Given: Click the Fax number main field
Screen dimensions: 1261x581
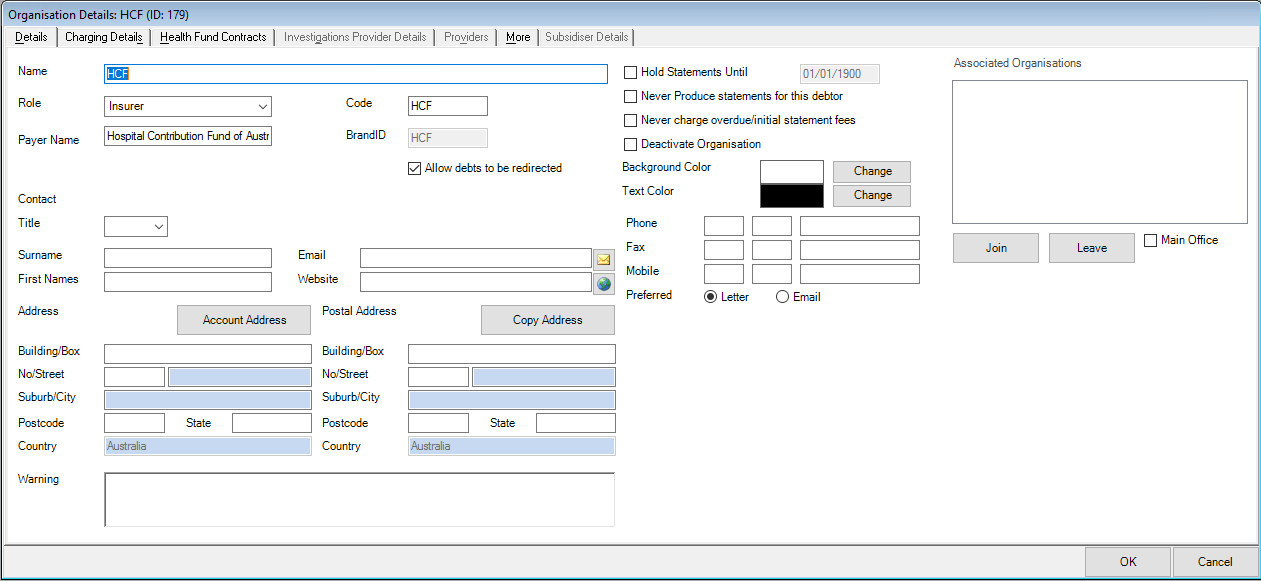Looking at the screenshot, I should coord(860,250).
